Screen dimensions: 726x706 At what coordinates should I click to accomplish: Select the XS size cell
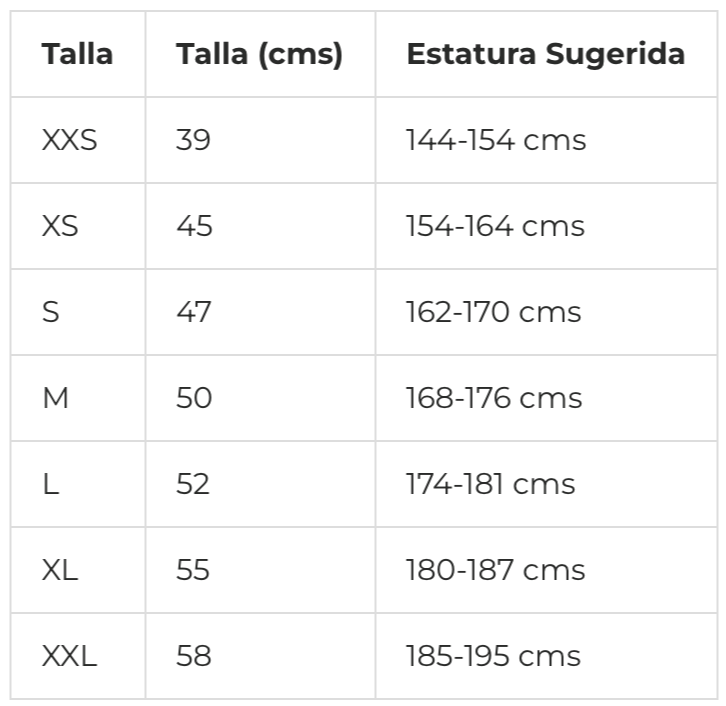pos(78,226)
